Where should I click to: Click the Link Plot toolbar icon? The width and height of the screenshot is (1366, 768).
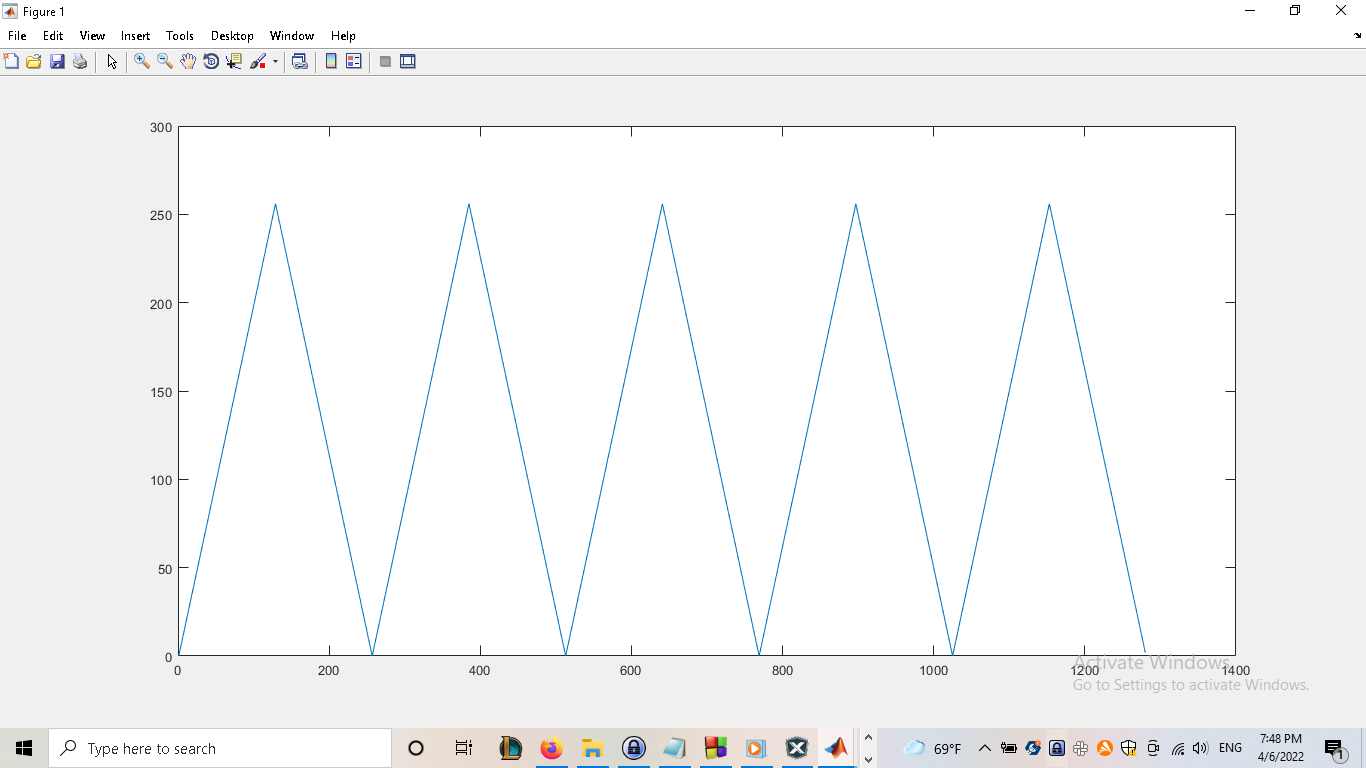(299, 61)
